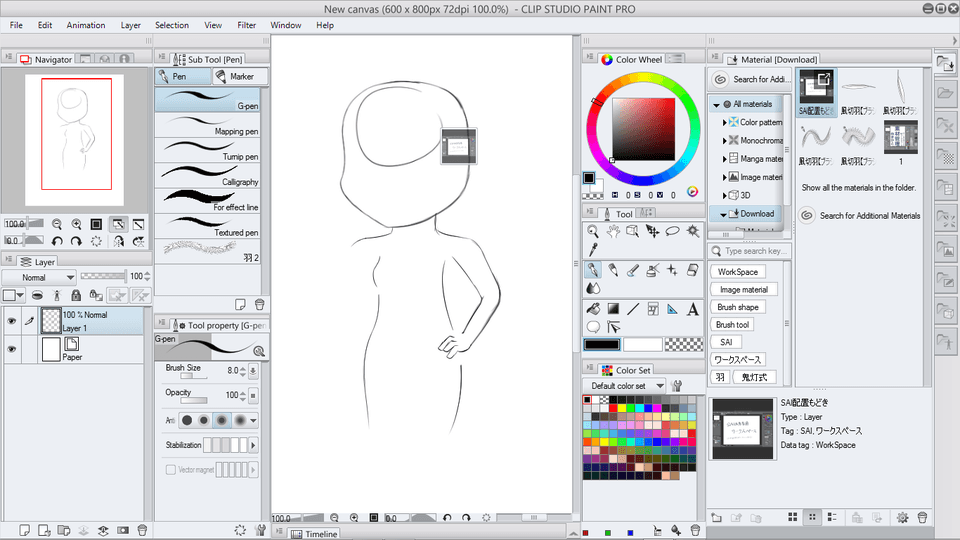
Task: Open the Filter menu
Action: click(x=246, y=25)
